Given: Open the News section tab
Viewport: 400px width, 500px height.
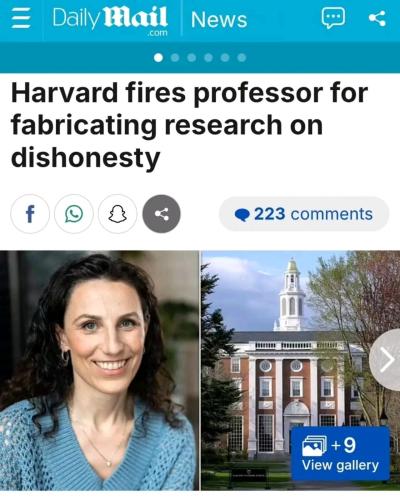Looking at the screenshot, I should [219, 19].
